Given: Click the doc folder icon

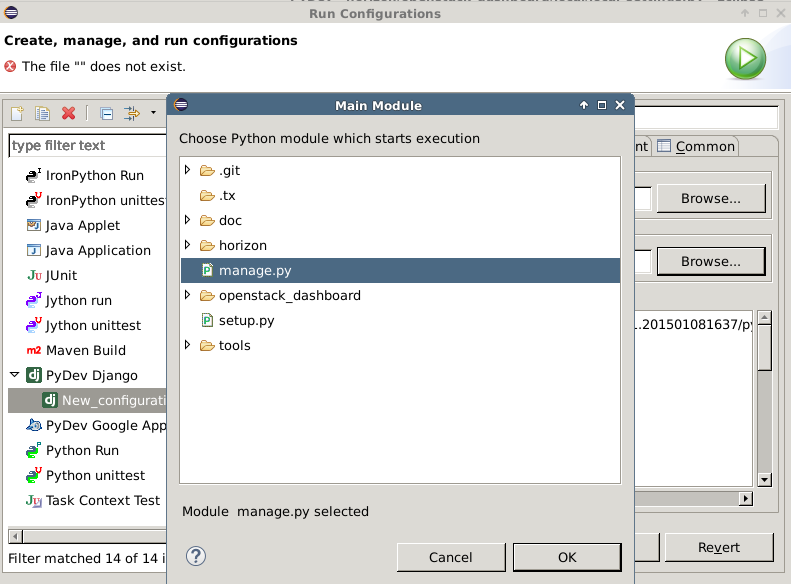Looking at the screenshot, I should [x=207, y=220].
